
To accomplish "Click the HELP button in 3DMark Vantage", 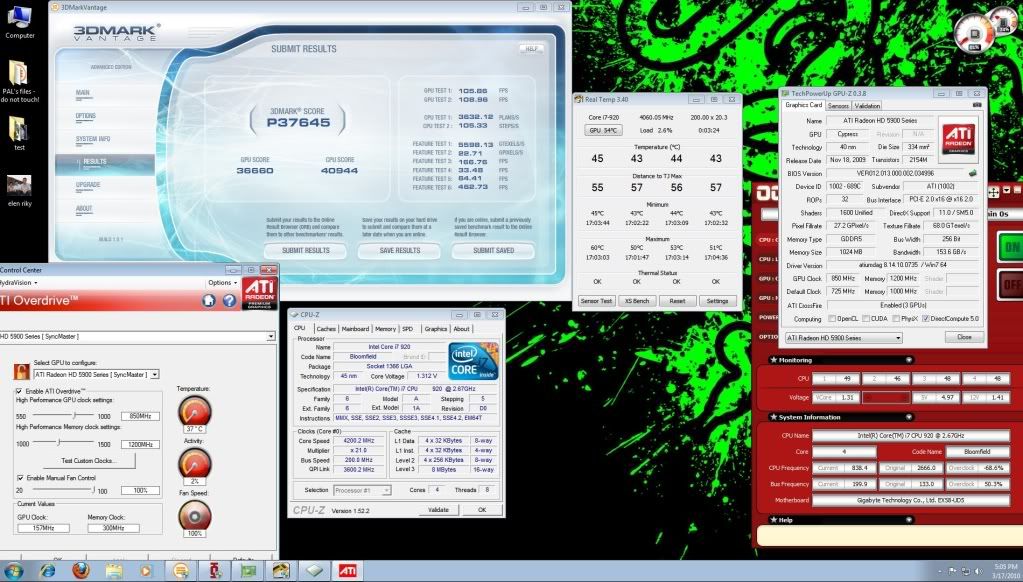I will tap(532, 49).
